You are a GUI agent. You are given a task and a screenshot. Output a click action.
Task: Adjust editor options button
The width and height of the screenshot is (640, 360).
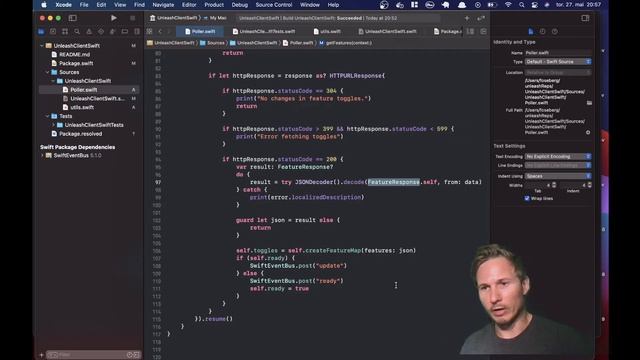(x=471, y=31)
